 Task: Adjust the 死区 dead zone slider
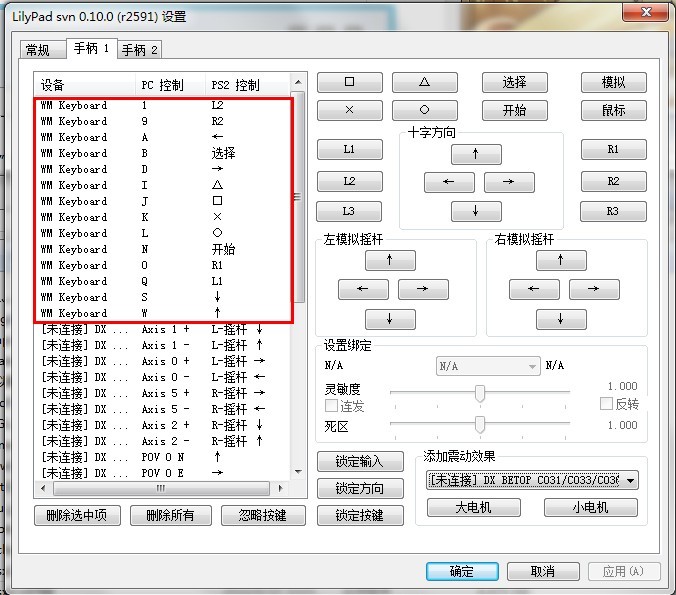point(479,424)
